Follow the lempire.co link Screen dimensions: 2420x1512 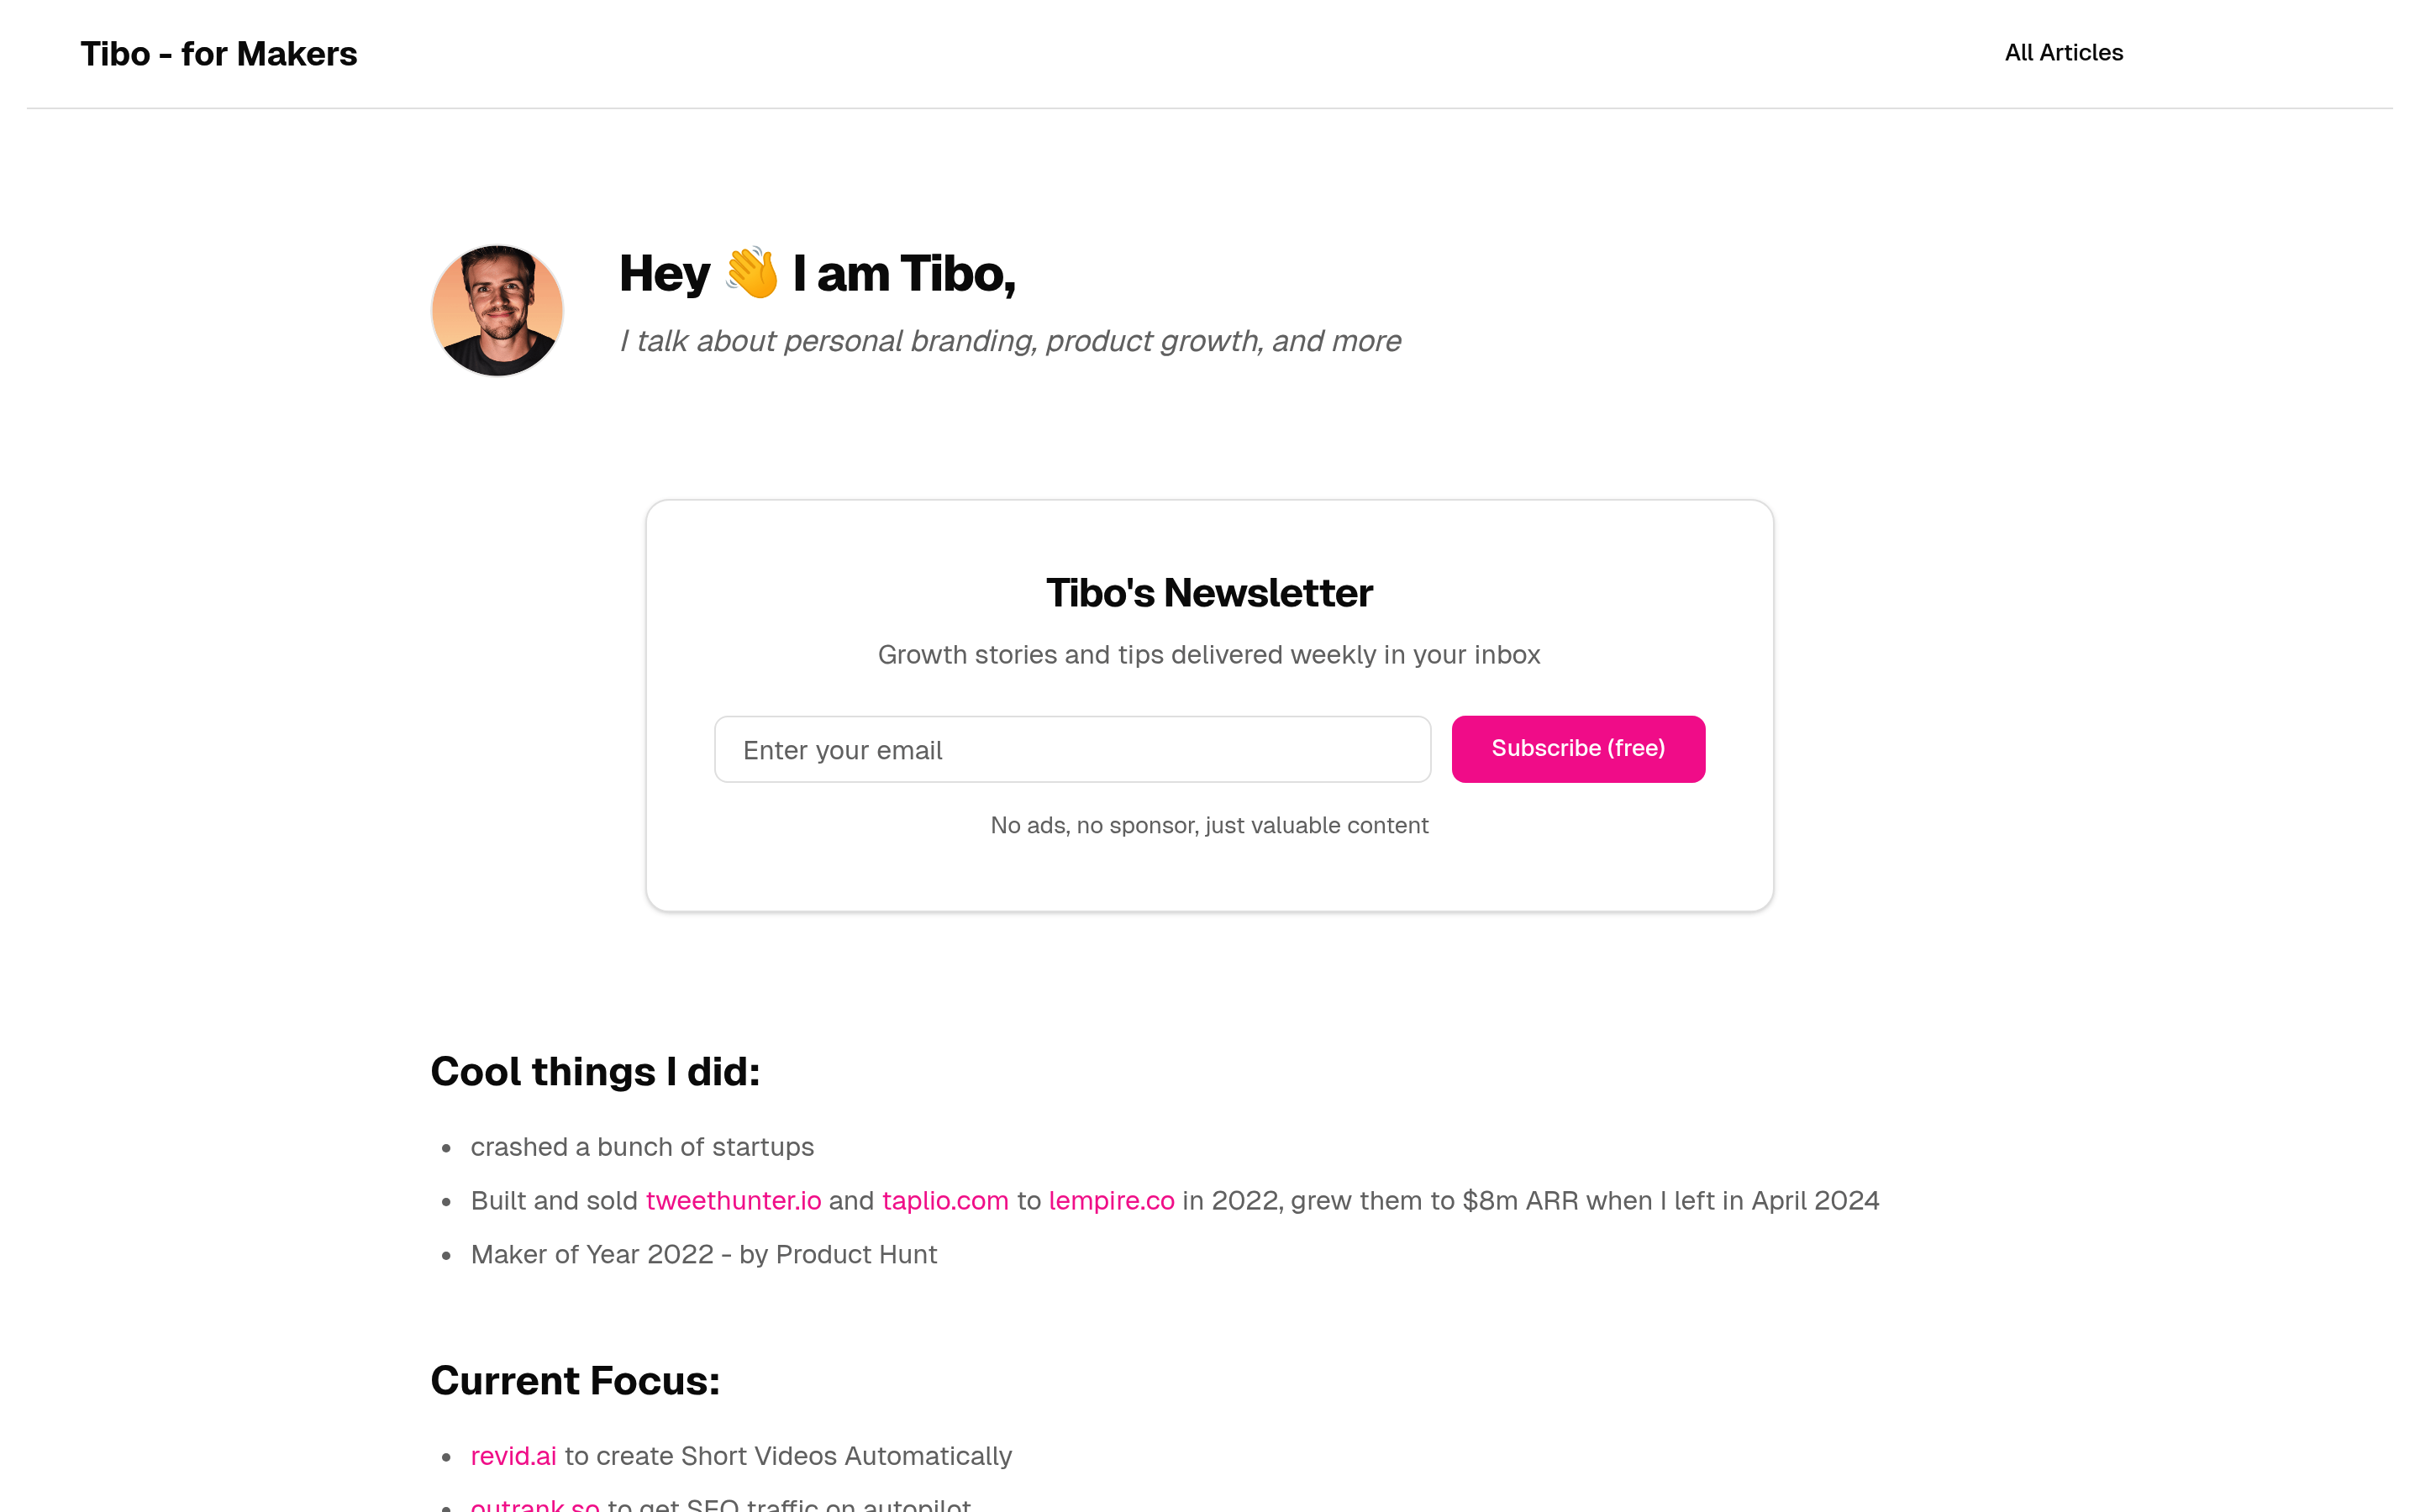coord(1111,1200)
